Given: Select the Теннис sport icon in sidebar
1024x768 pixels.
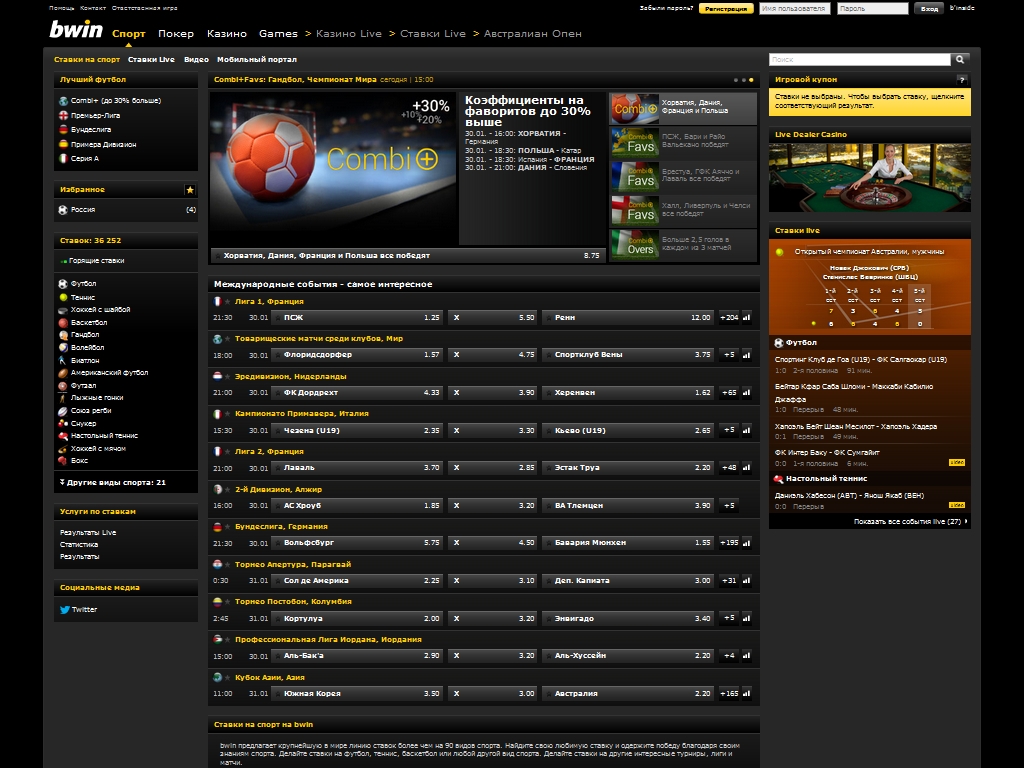Looking at the screenshot, I should tap(64, 297).
